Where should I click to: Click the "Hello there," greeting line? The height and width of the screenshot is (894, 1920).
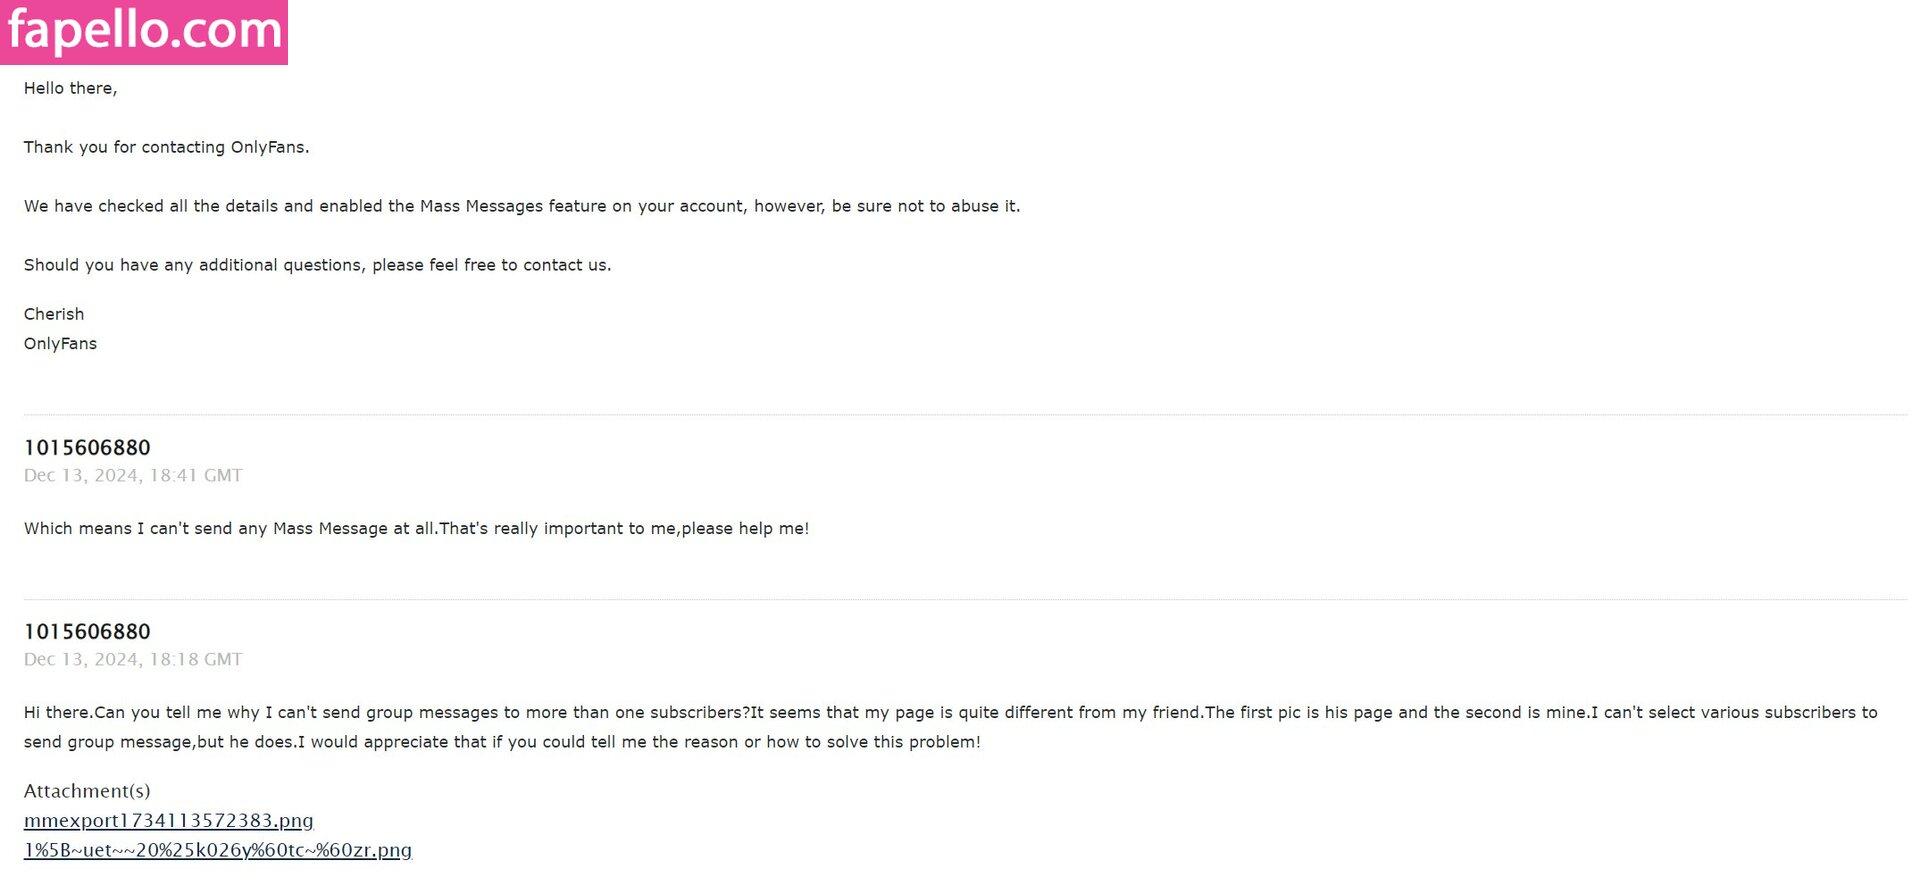(x=70, y=88)
